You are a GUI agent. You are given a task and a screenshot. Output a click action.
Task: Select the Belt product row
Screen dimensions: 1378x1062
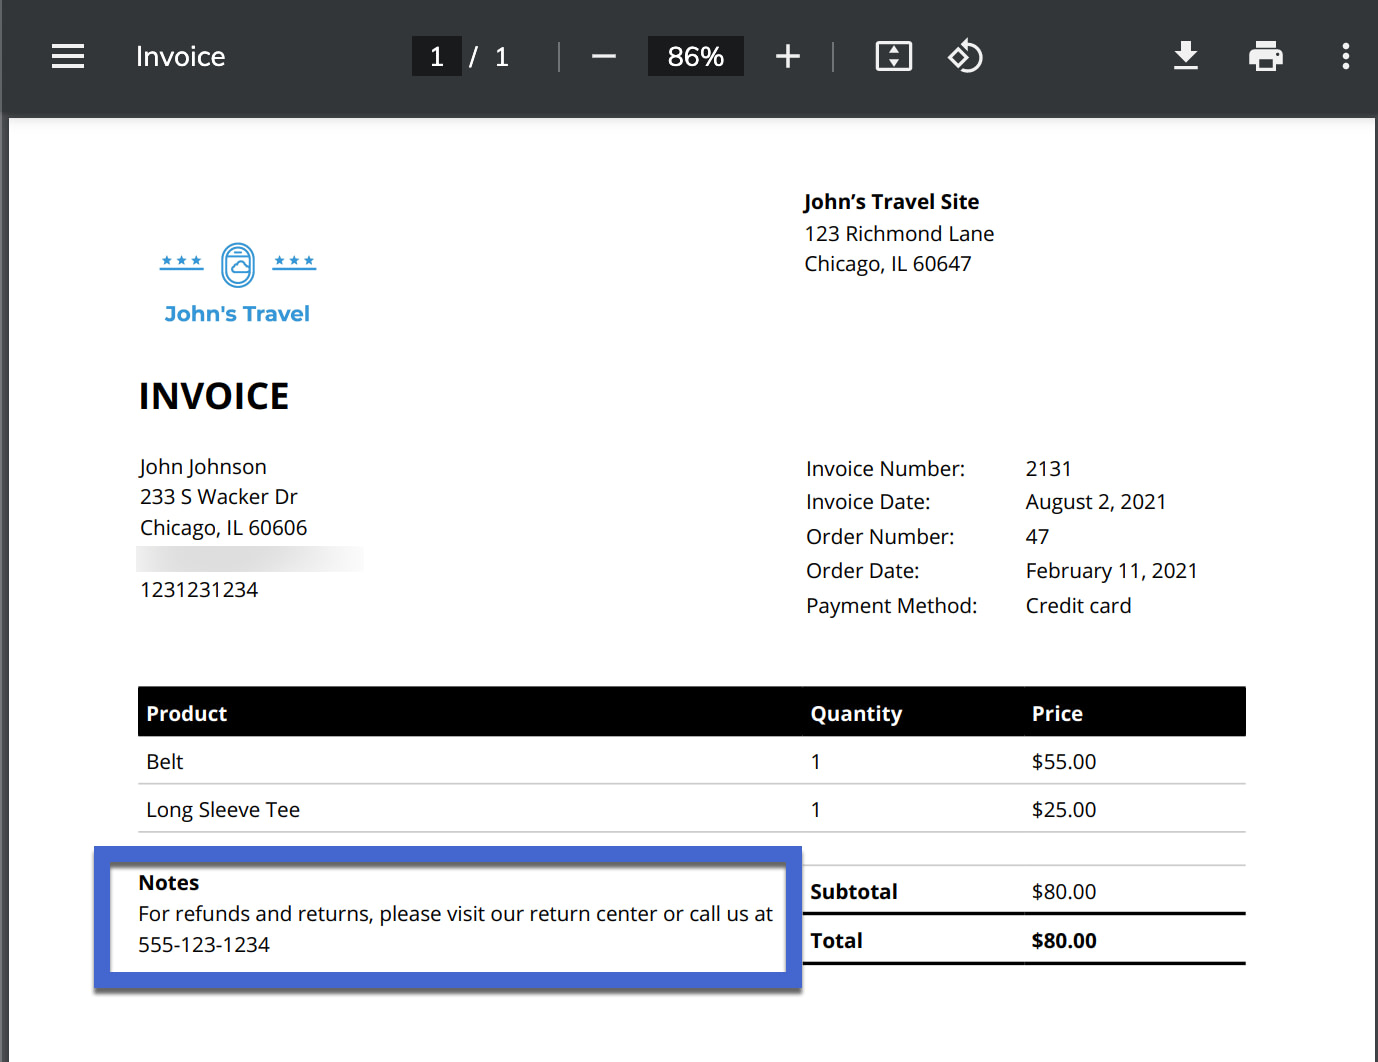(164, 761)
